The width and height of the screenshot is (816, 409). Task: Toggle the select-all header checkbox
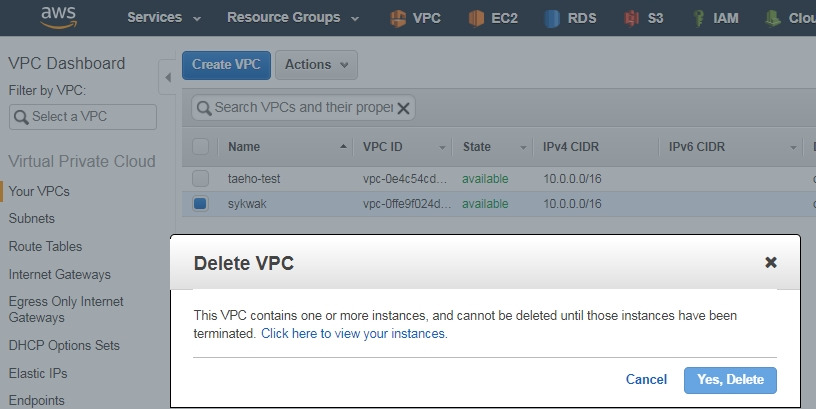pos(200,147)
